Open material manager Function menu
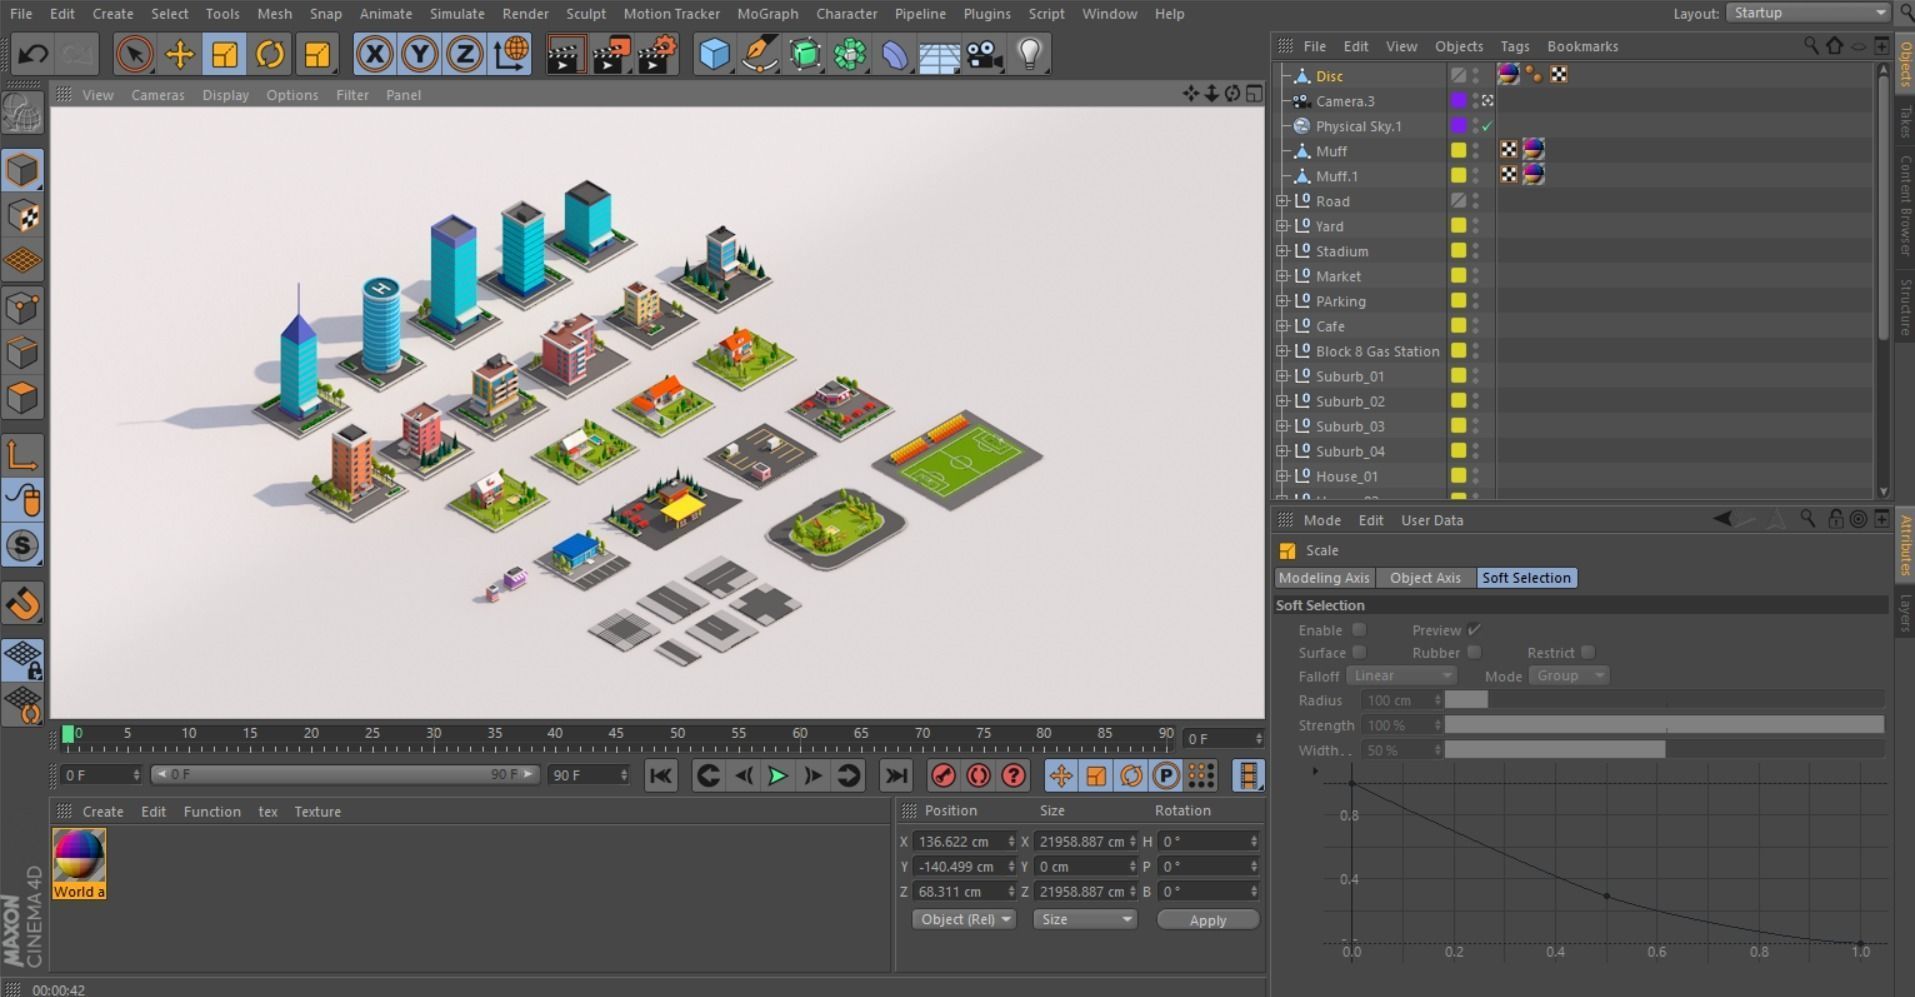The image size is (1915, 997). 212,812
